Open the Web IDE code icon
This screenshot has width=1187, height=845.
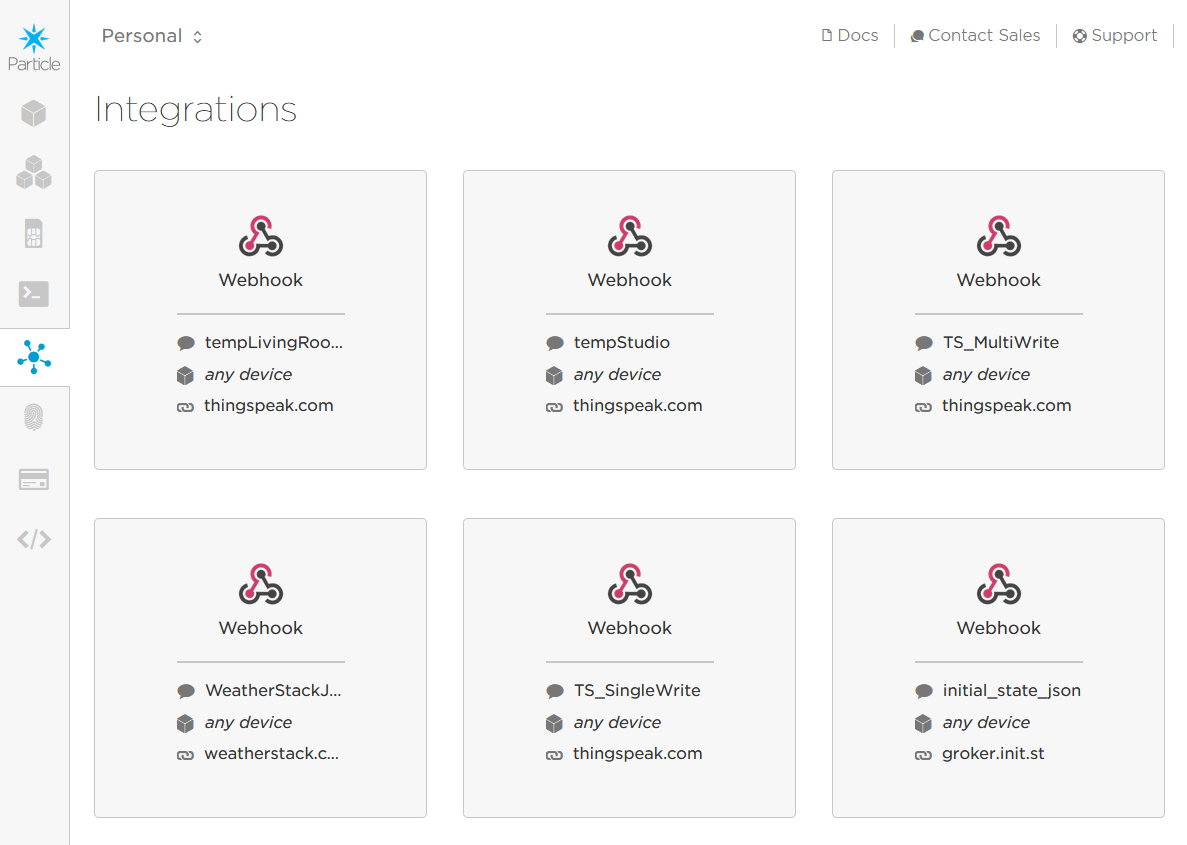pyautogui.click(x=34, y=539)
